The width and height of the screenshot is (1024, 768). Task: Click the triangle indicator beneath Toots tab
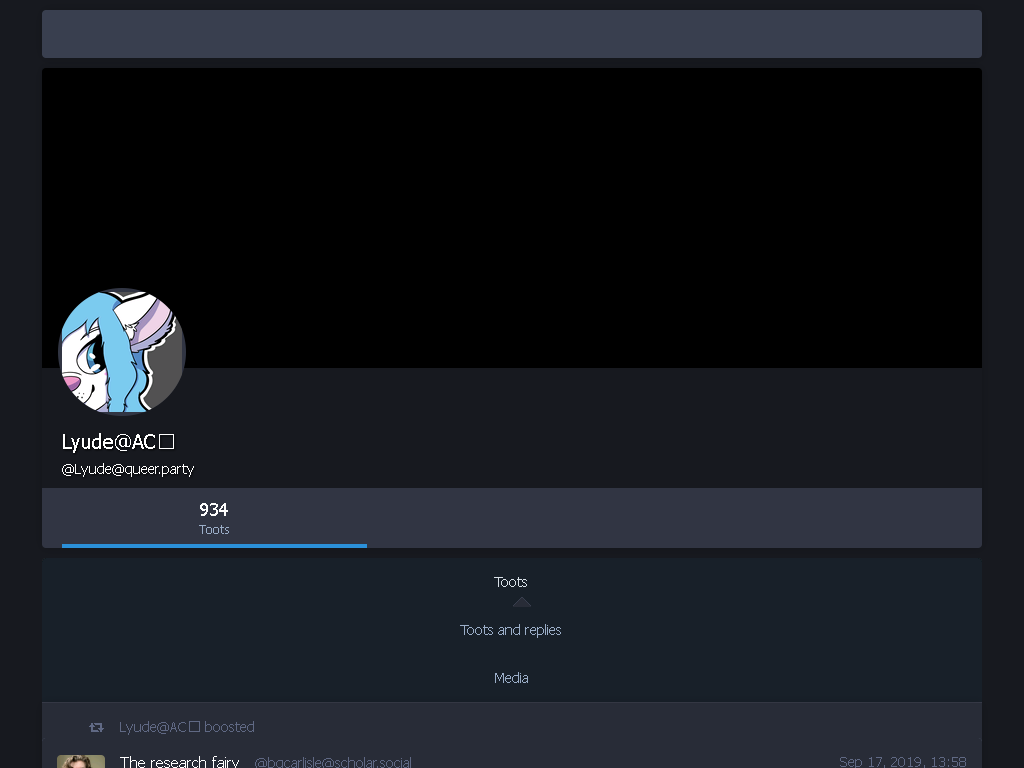pos(522,602)
